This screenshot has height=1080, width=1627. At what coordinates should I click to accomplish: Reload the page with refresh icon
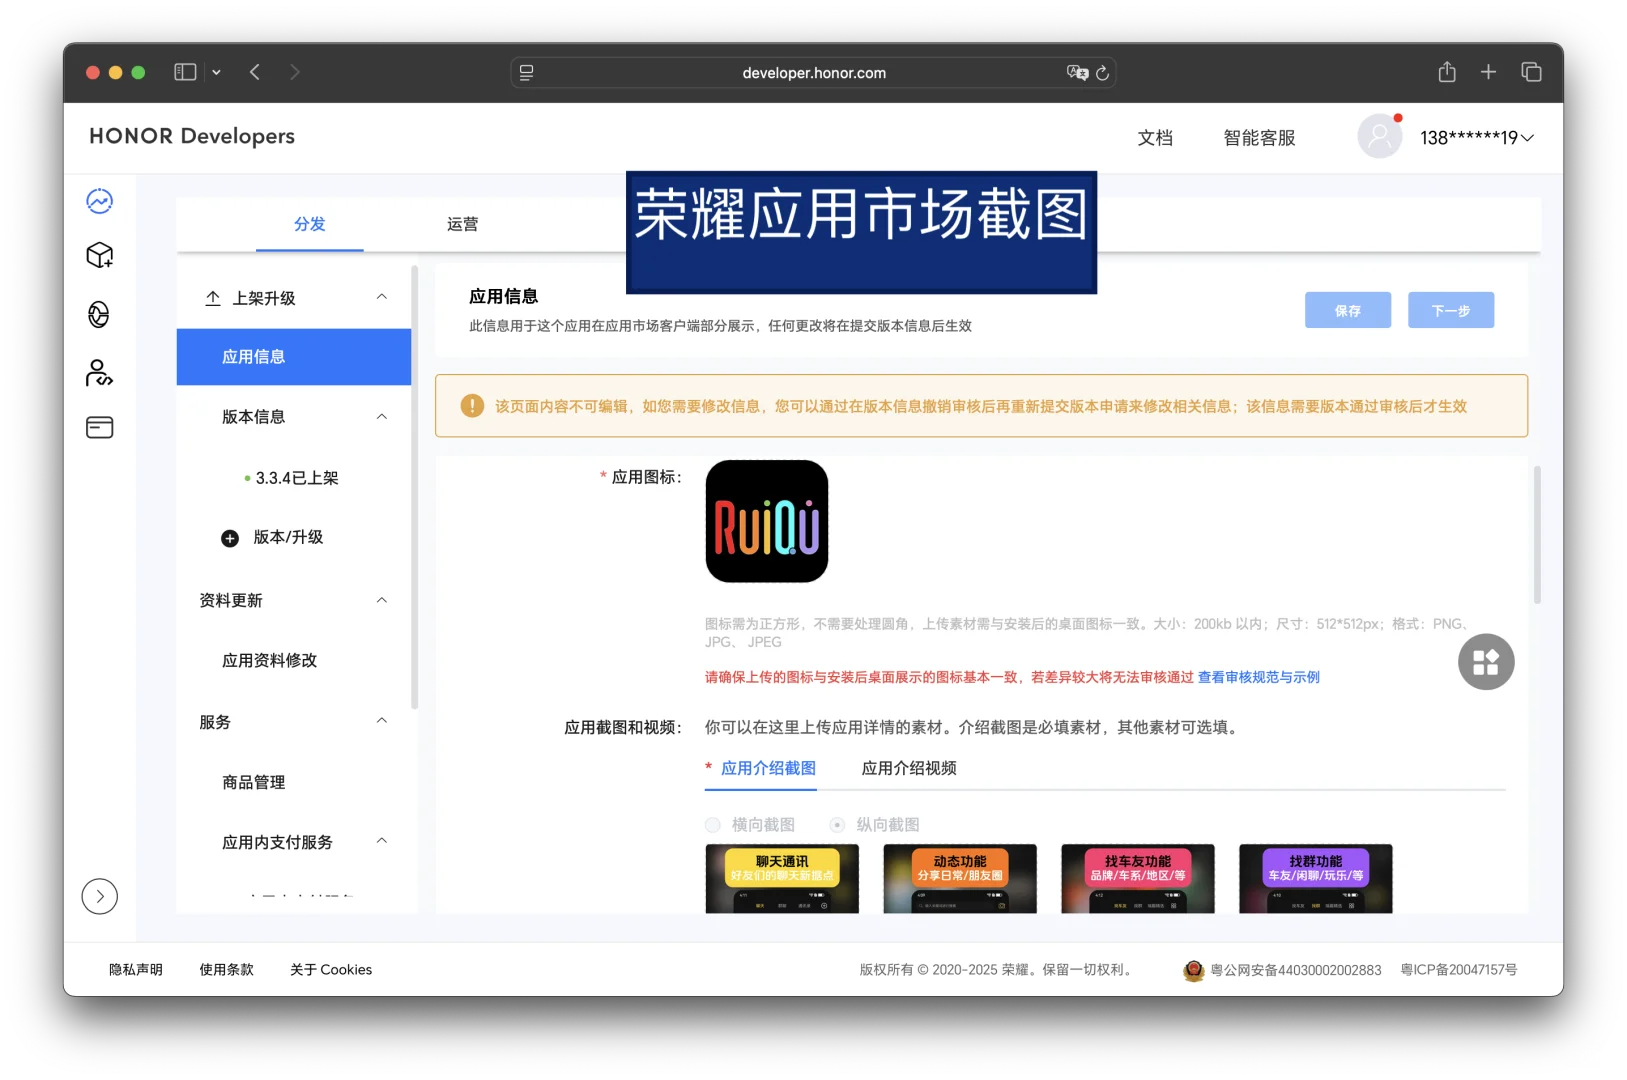pos(1102,73)
